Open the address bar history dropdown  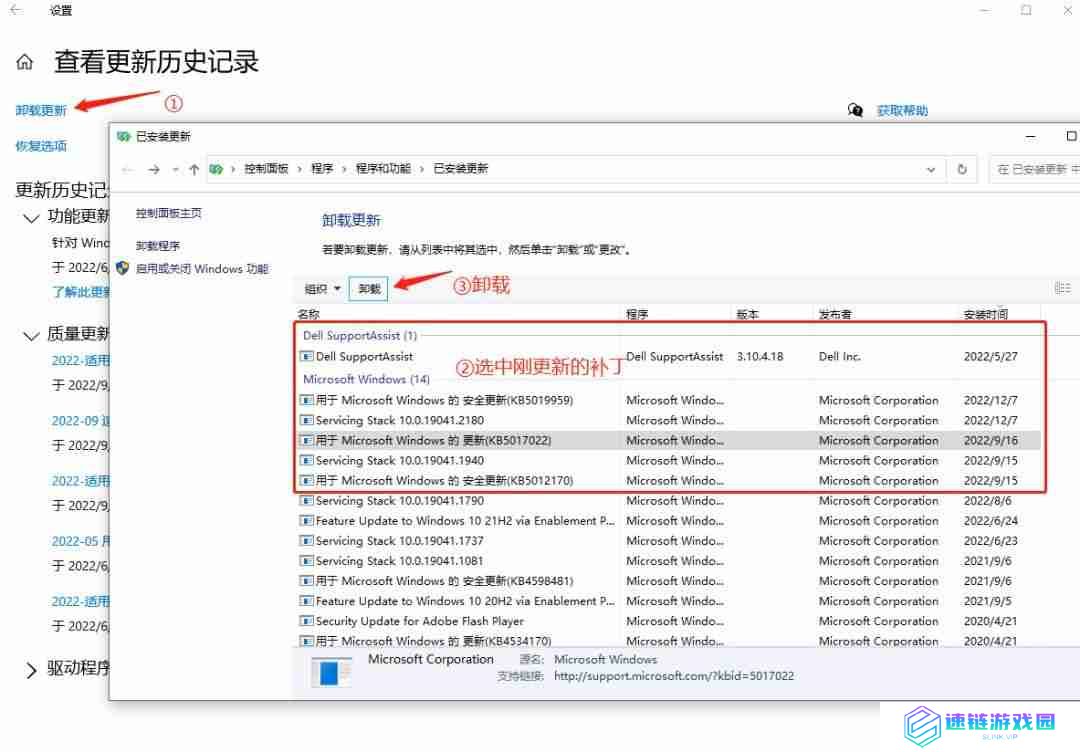click(931, 169)
